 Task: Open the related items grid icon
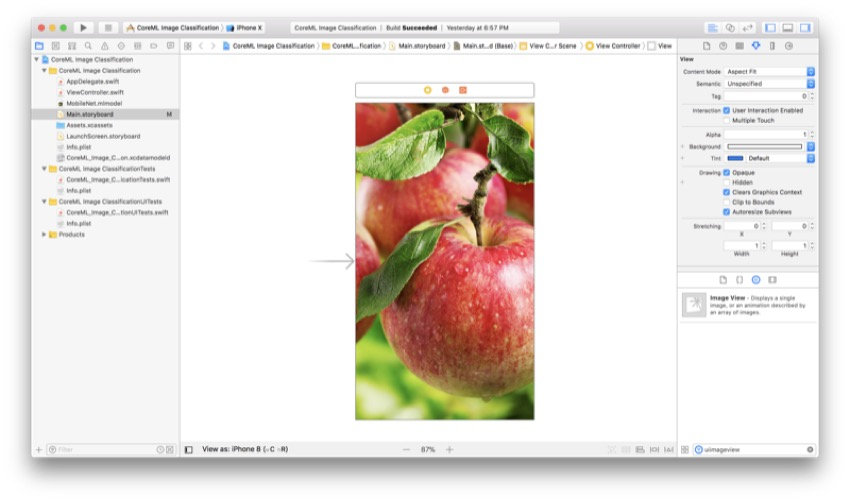(x=188, y=46)
